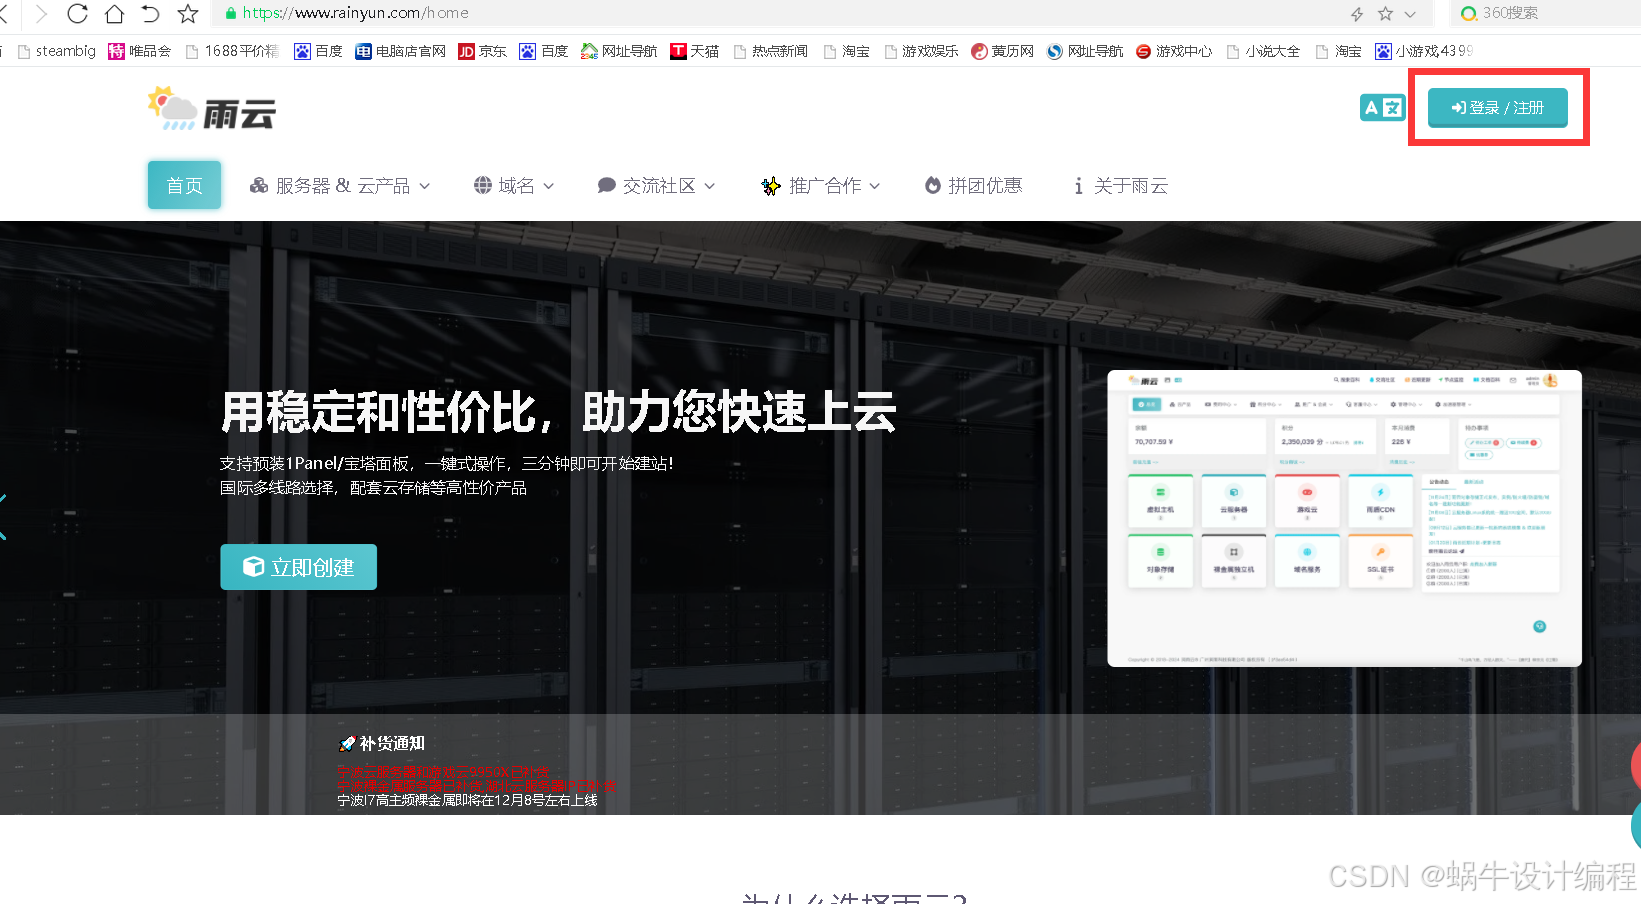
Task: Open the 黄历网 bookmark
Action: [1002, 51]
